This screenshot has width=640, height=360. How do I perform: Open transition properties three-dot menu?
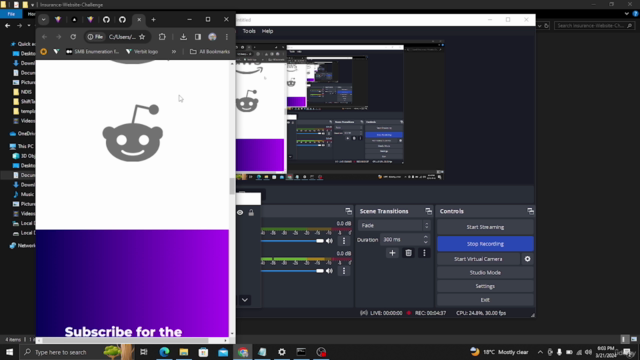tap(424, 253)
